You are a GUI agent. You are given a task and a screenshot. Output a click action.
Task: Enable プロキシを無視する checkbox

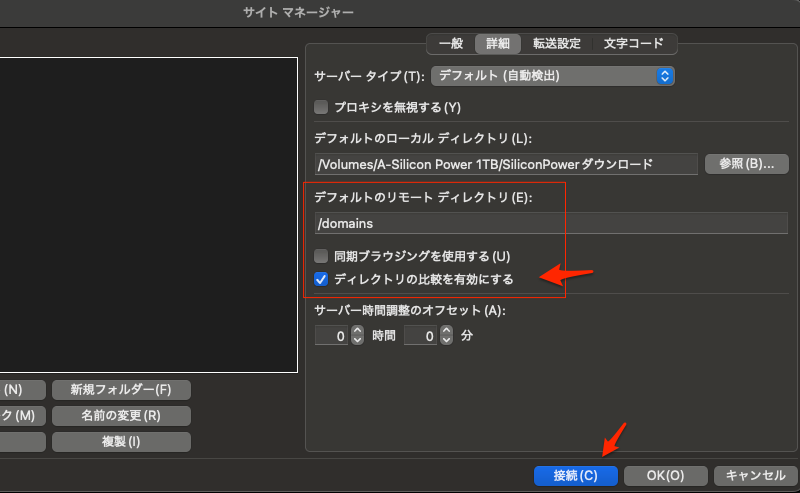click(322, 107)
